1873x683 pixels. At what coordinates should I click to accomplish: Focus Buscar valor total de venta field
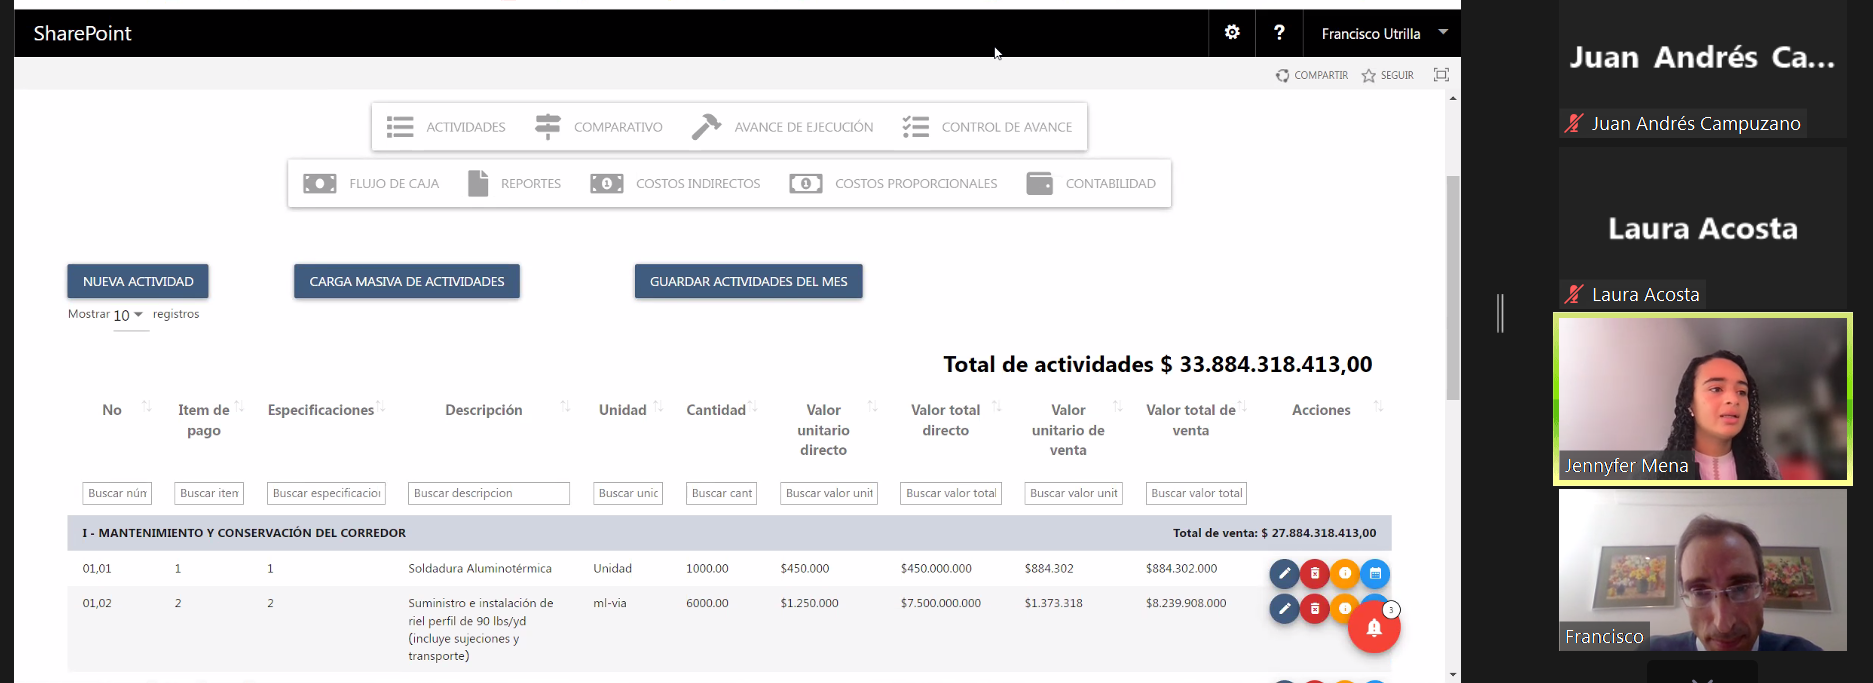coord(1196,493)
